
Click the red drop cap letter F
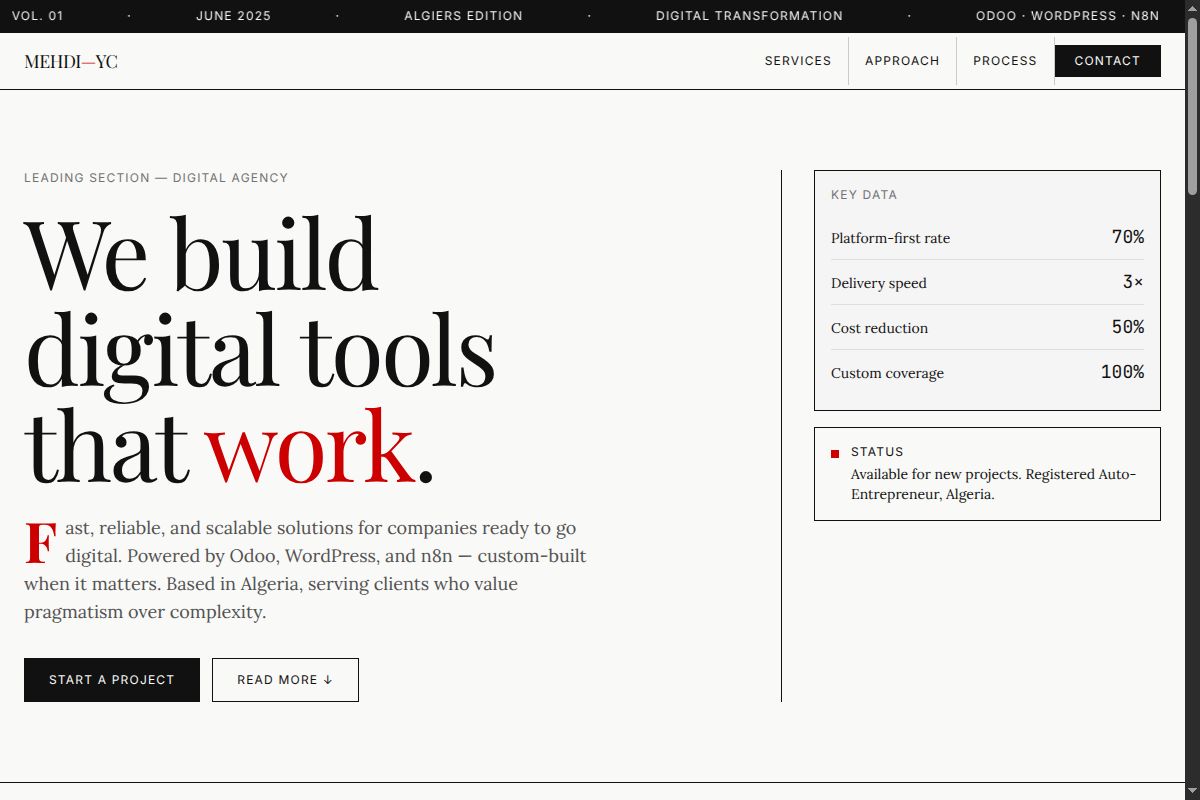coord(39,543)
